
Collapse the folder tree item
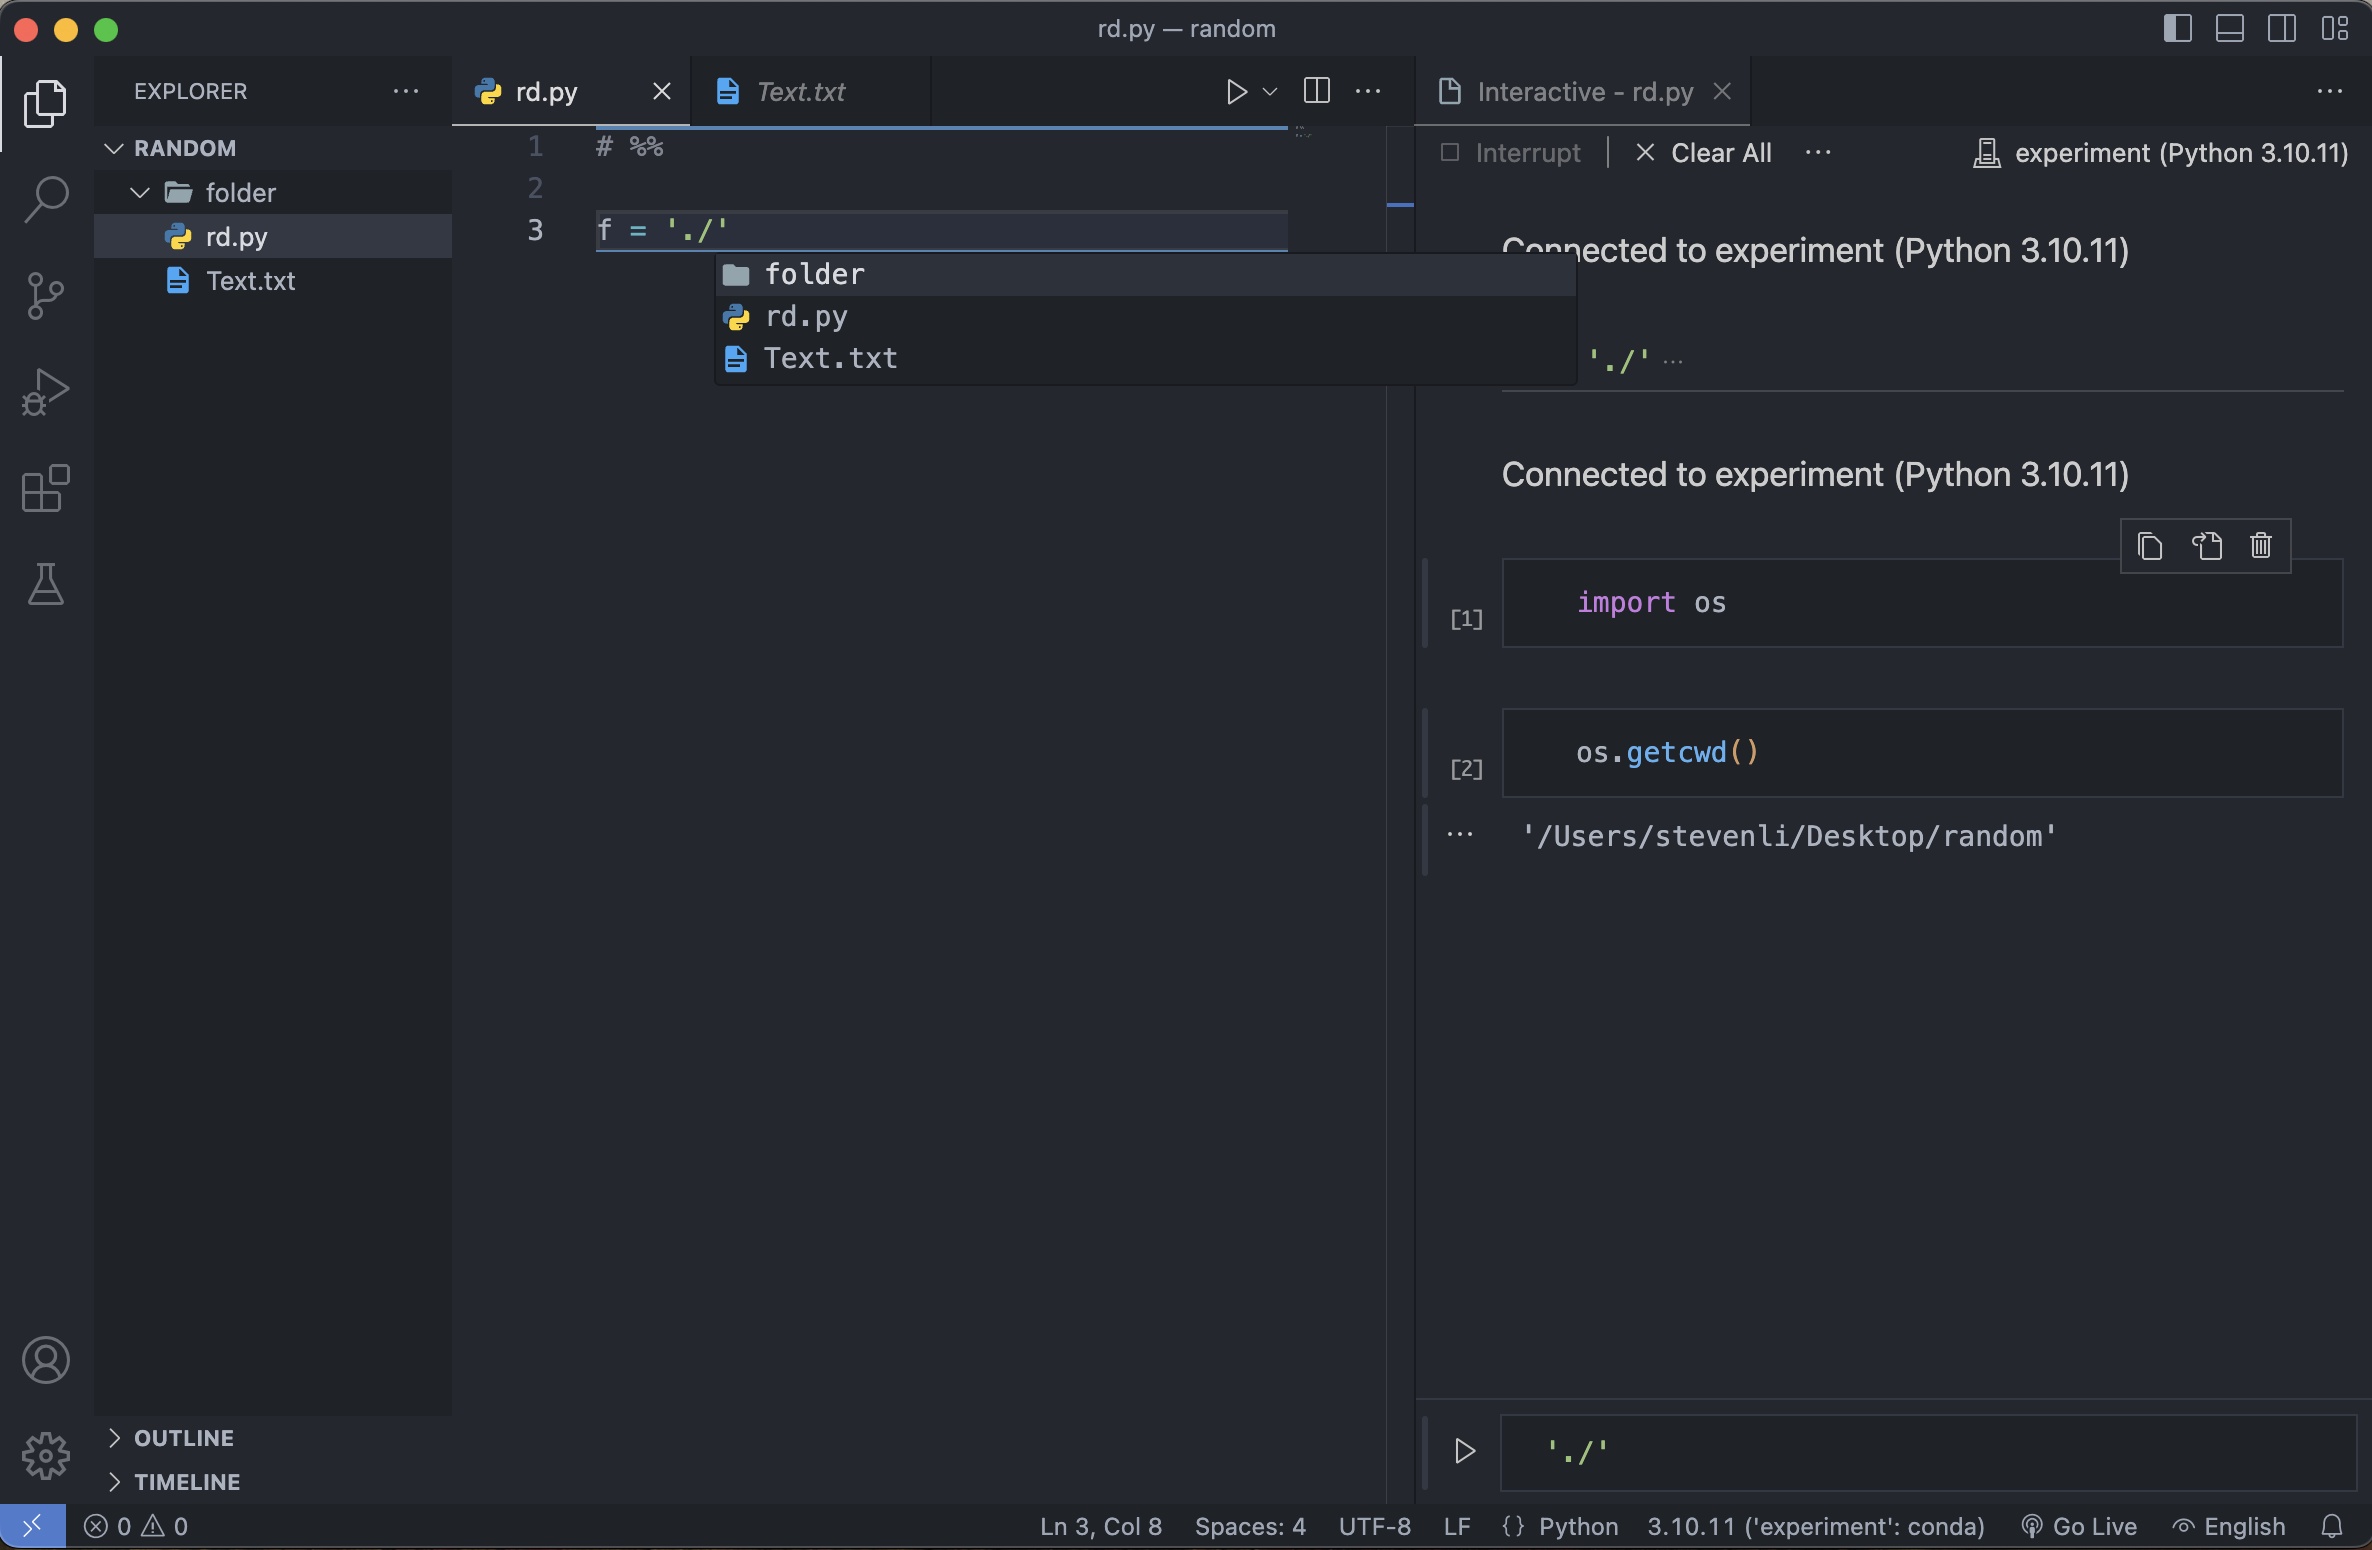pyautogui.click(x=141, y=192)
